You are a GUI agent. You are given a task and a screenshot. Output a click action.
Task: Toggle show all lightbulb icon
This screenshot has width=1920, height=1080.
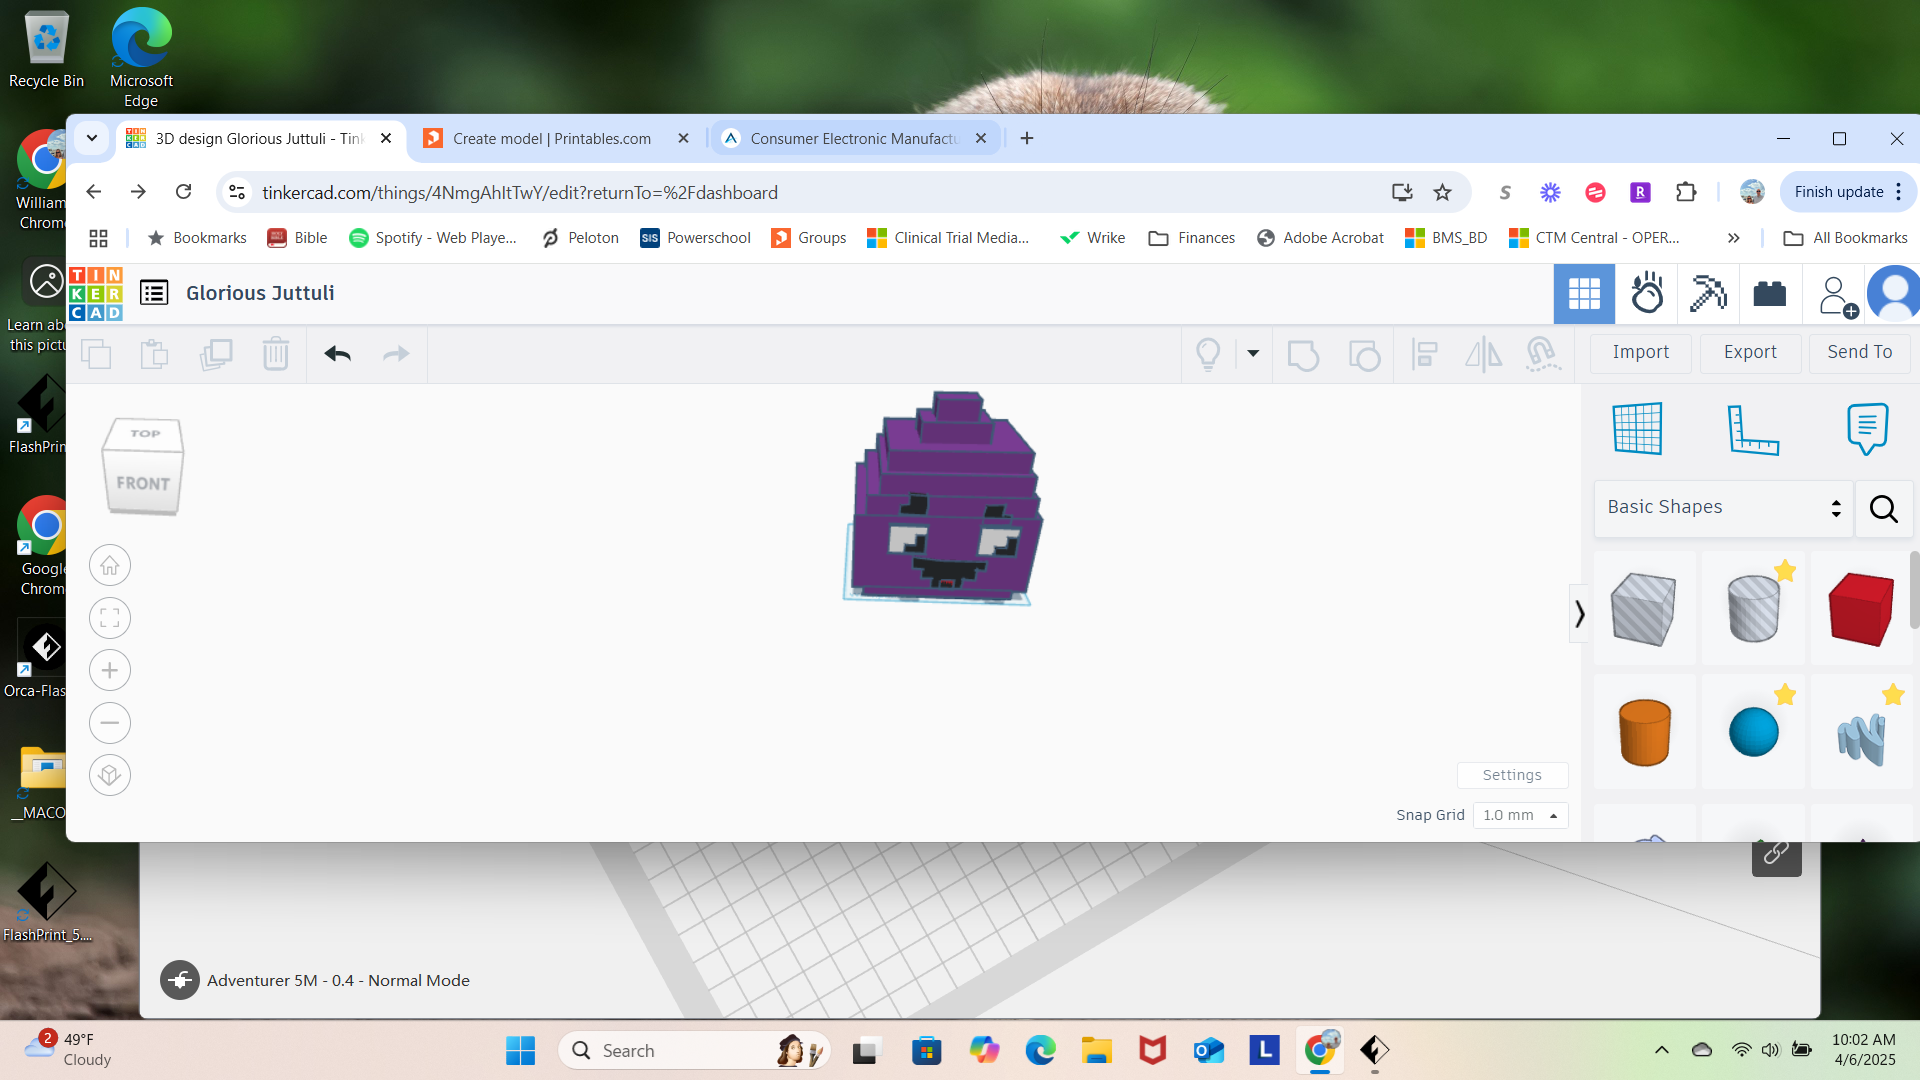click(x=1208, y=354)
